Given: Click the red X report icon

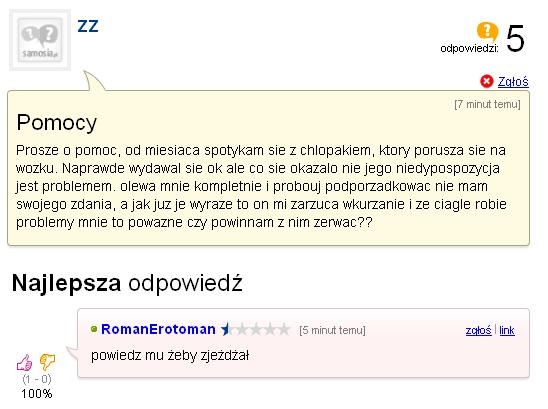Looking at the screenshot, I should coord(486,81).
